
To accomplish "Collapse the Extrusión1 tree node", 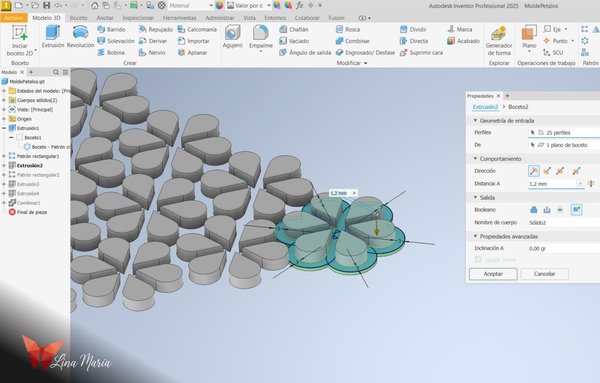I will point(4,128).
